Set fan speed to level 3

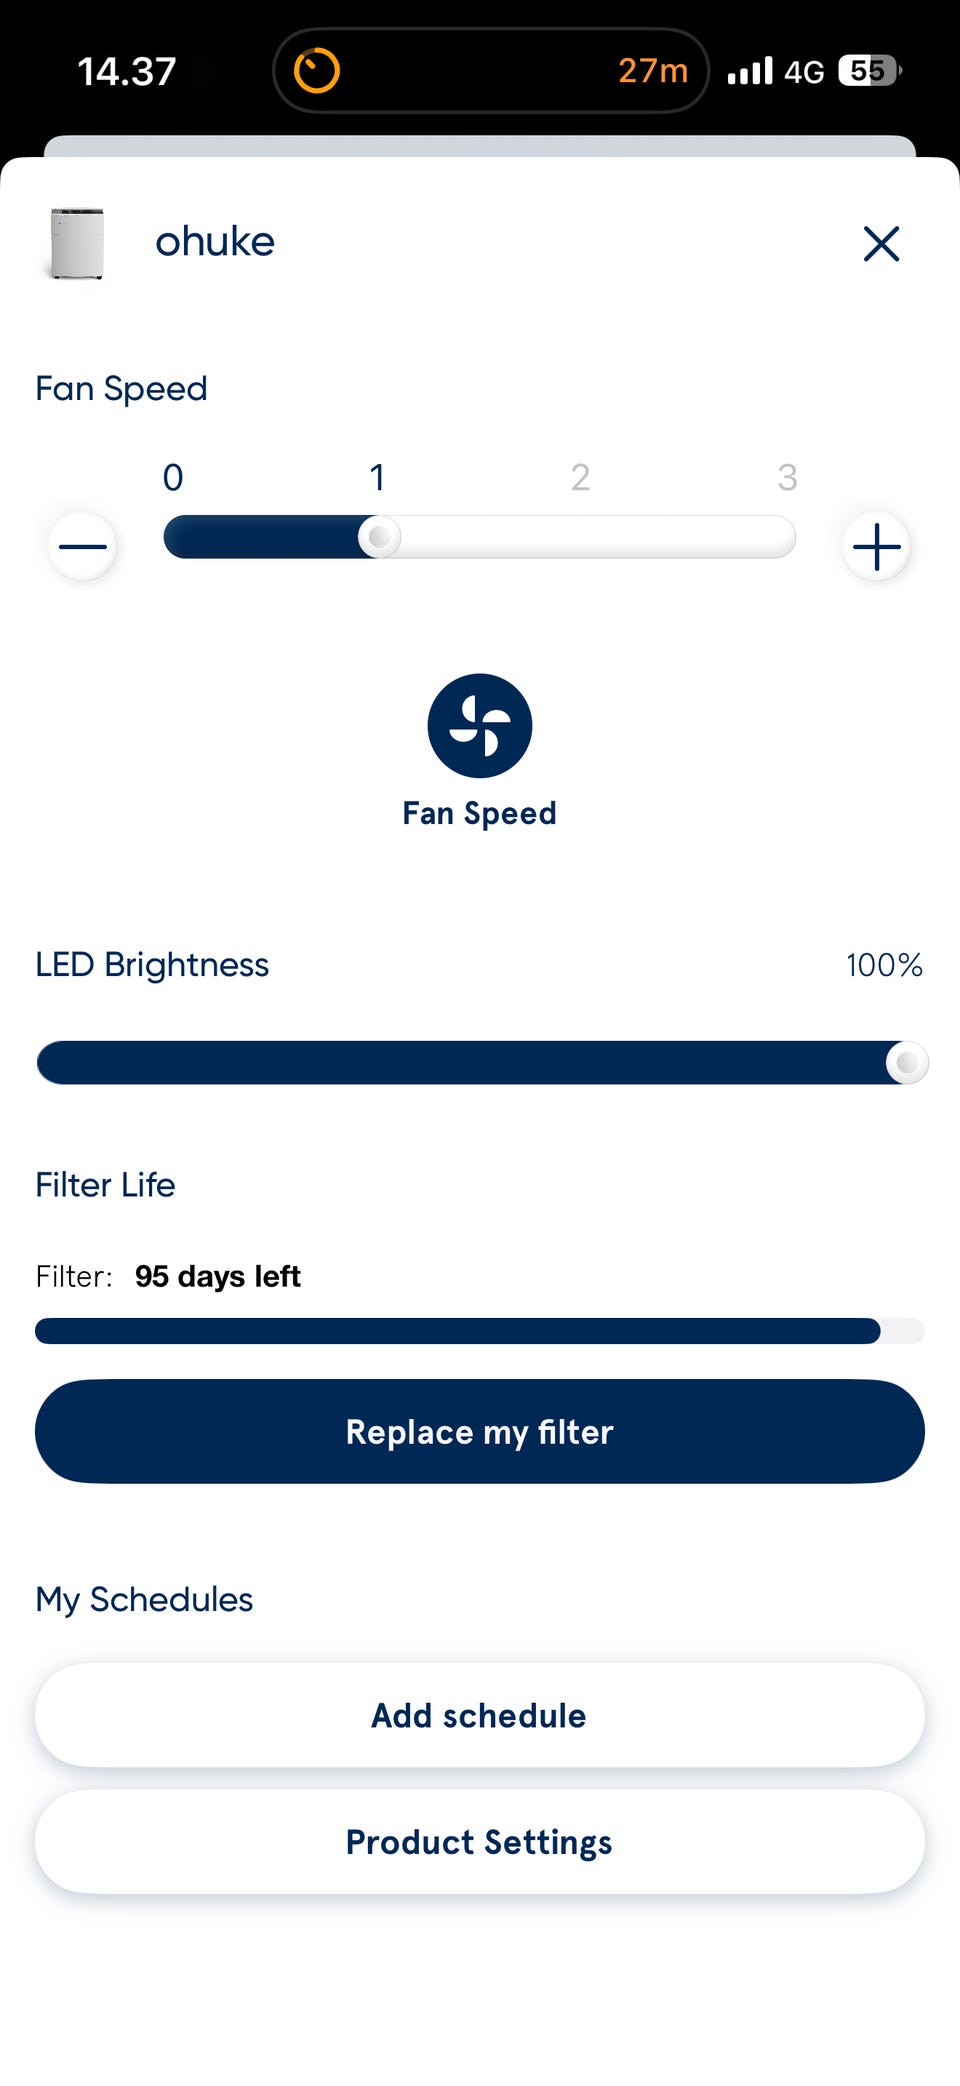[786, 537]
